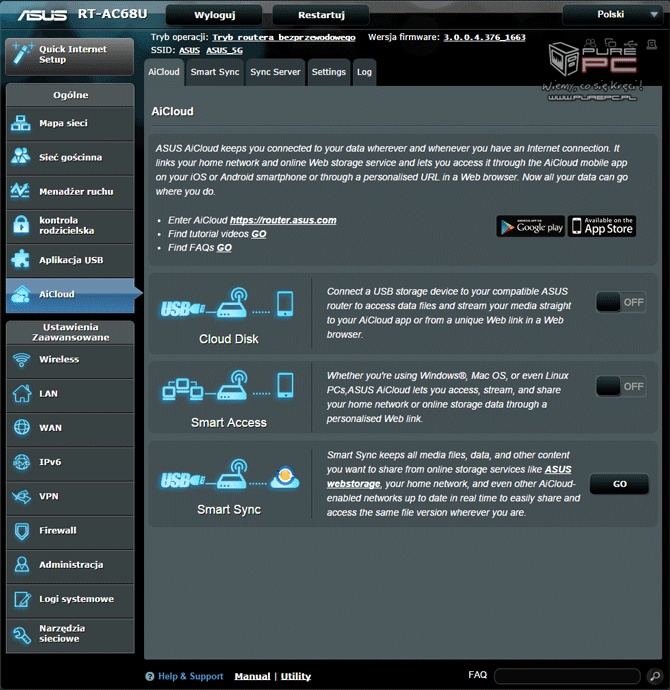Select the AiCloud tab
The image size is (670, 690).
tap(164, 72)
